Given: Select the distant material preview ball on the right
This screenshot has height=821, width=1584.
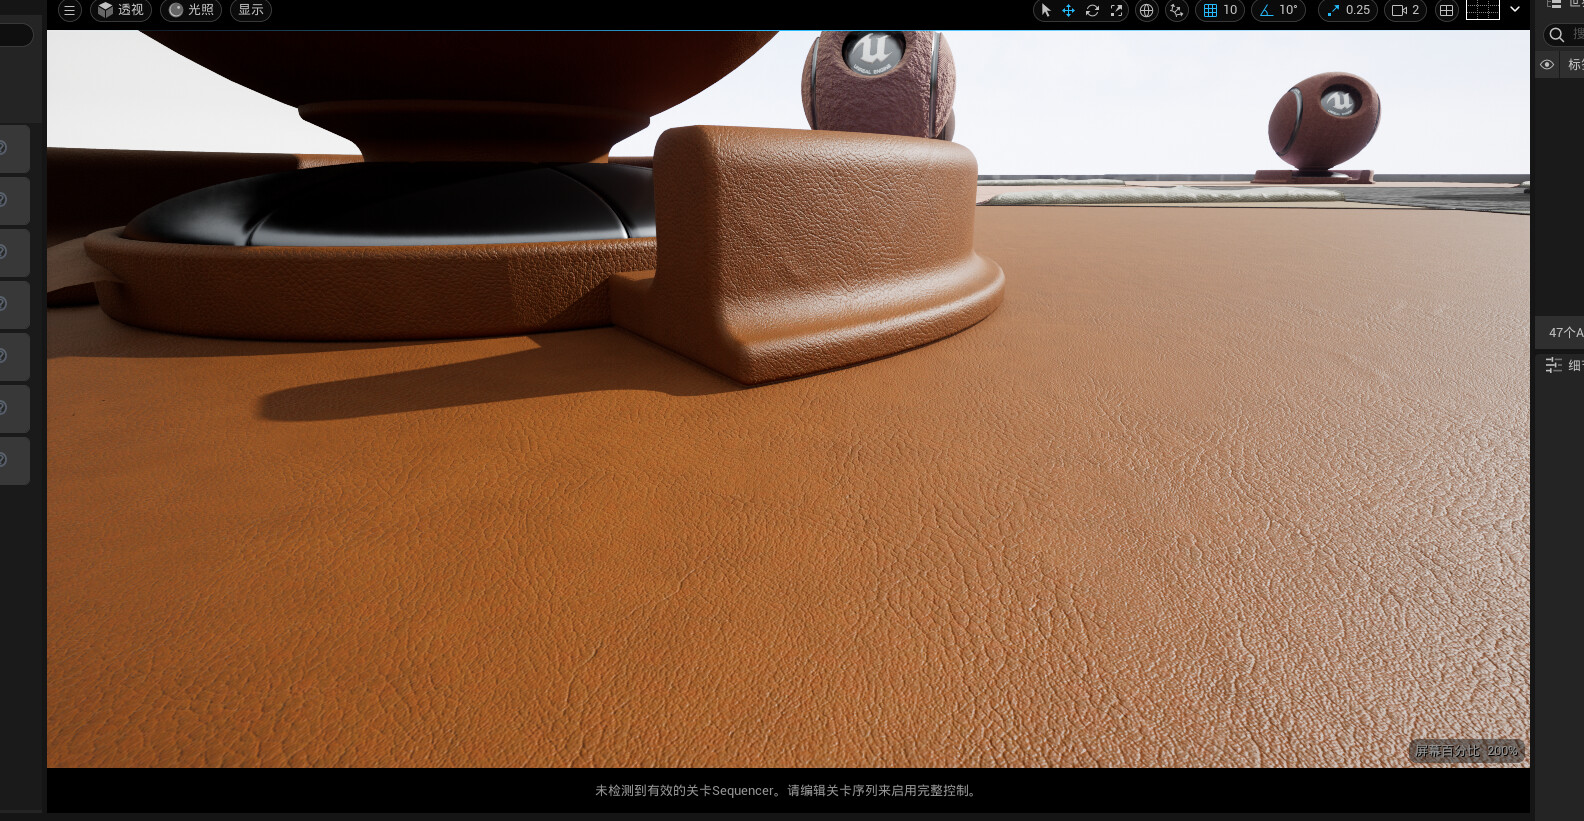Looking at the screenshot, I should (1323, 122).
